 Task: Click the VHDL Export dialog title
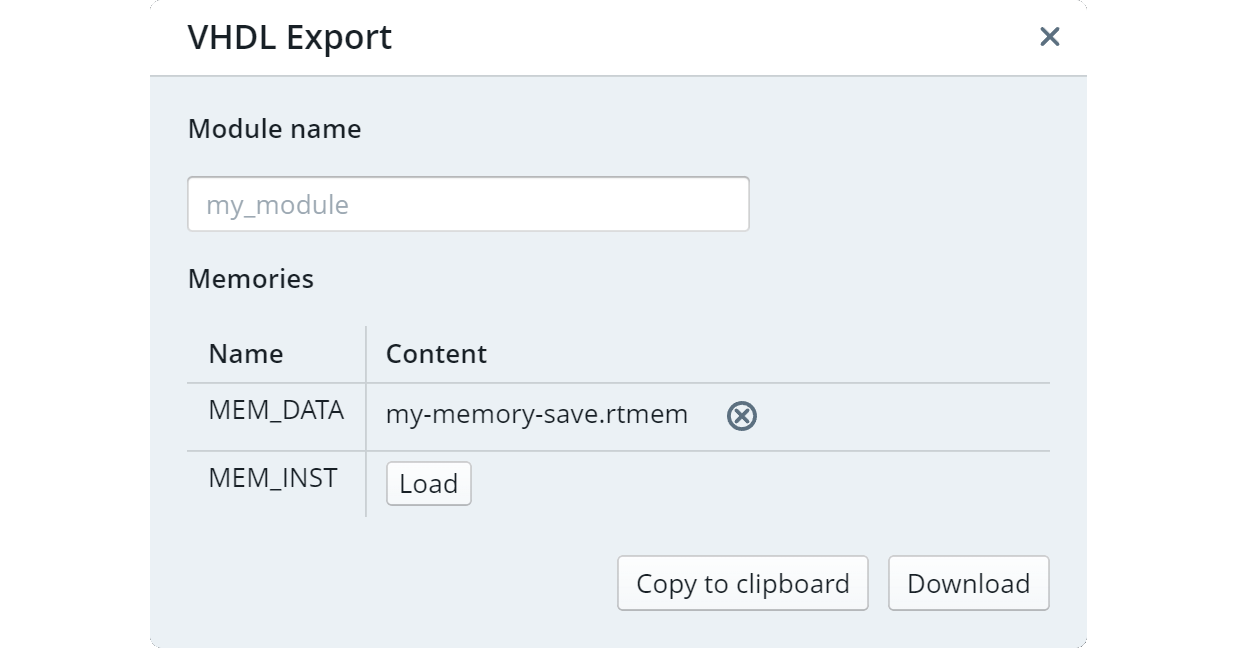click(290, 37)
